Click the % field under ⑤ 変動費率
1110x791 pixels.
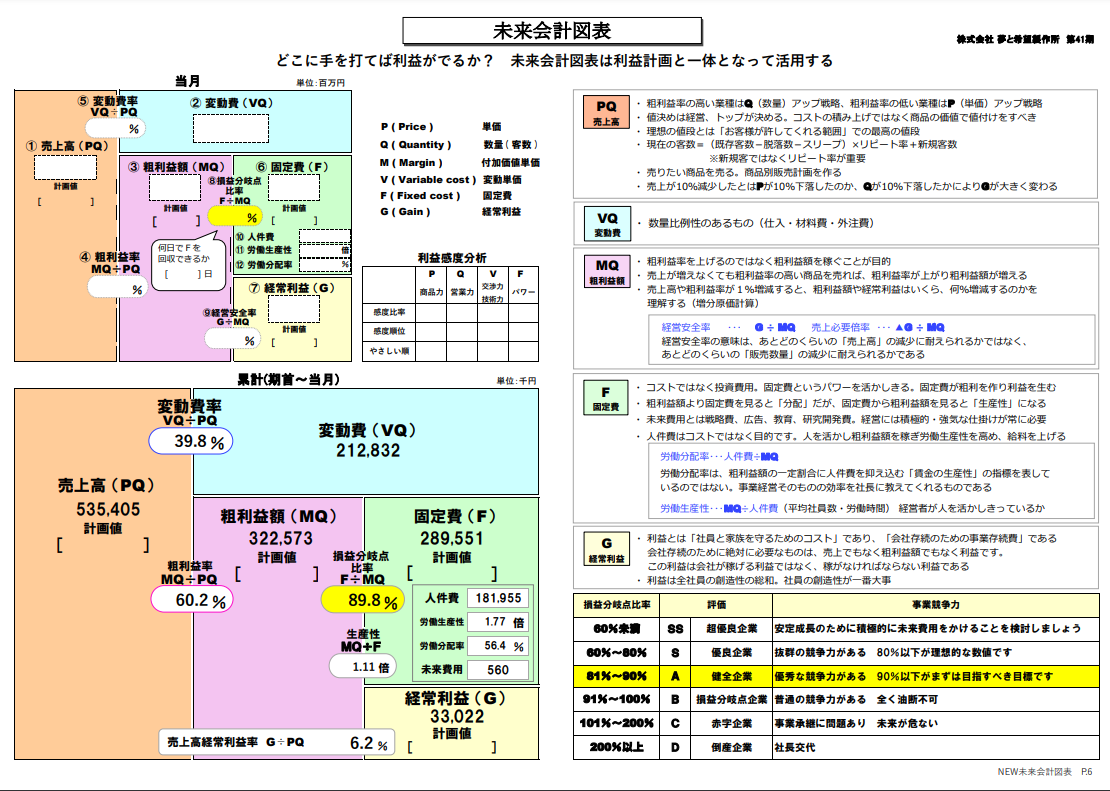(115, 128)
